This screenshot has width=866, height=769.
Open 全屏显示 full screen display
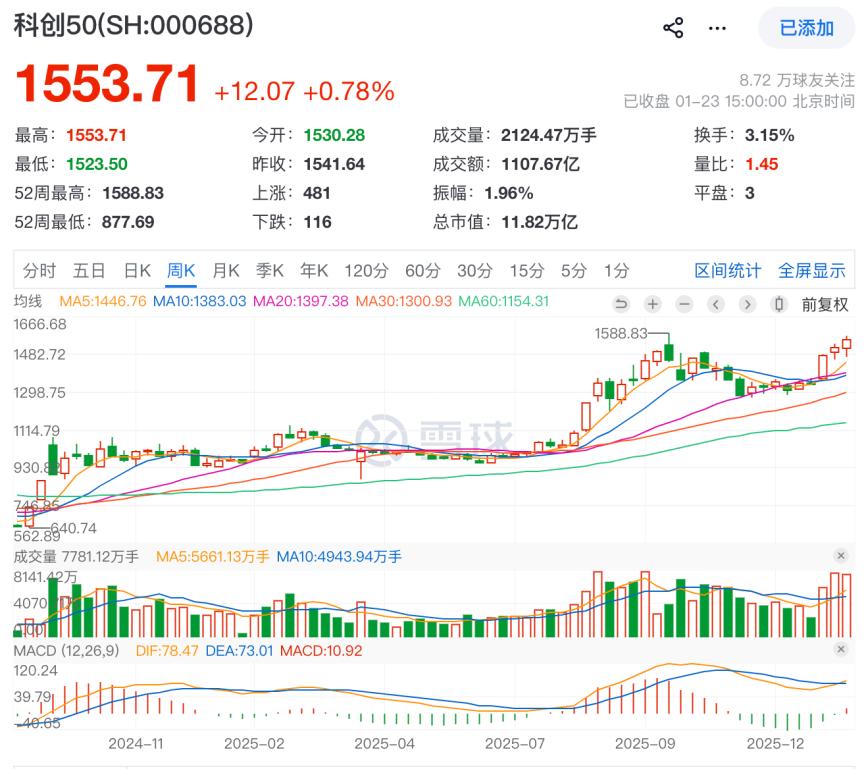coord(815,270)
